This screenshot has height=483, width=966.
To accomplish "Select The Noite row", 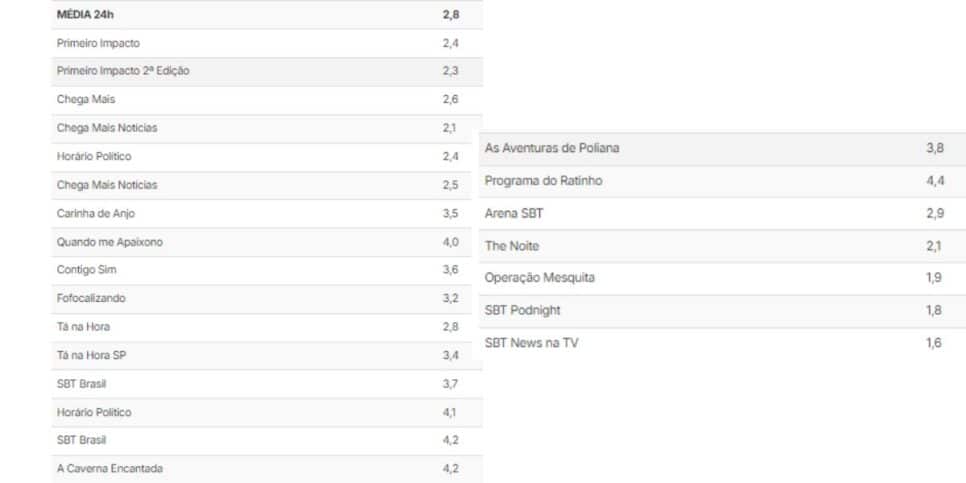I will click(x=723, y=246).
